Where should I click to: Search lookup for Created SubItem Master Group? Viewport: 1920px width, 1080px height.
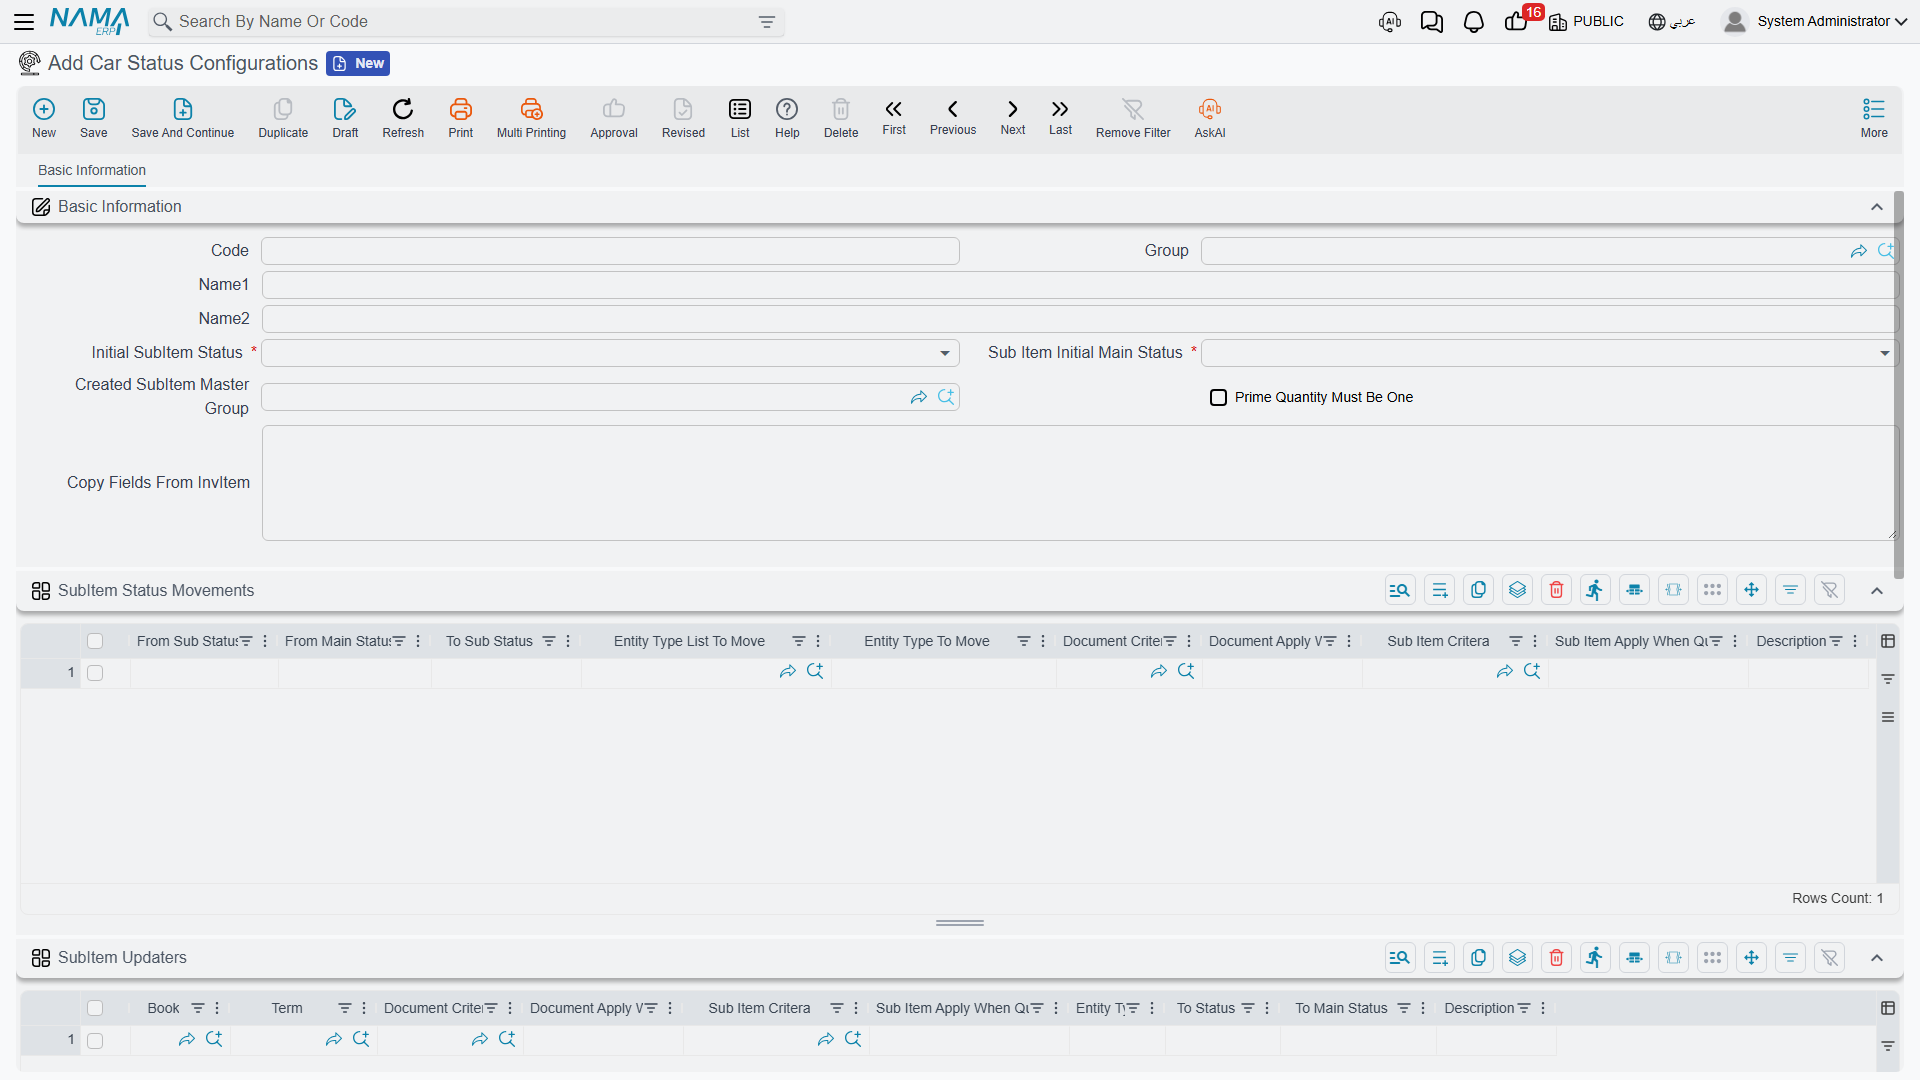(946, 397)
